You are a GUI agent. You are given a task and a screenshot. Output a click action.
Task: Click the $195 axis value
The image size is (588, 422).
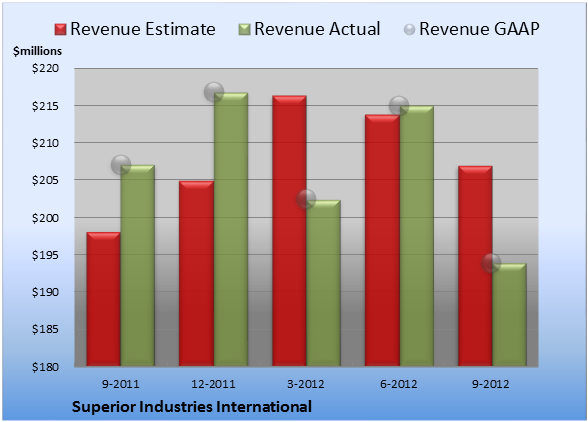45,255
